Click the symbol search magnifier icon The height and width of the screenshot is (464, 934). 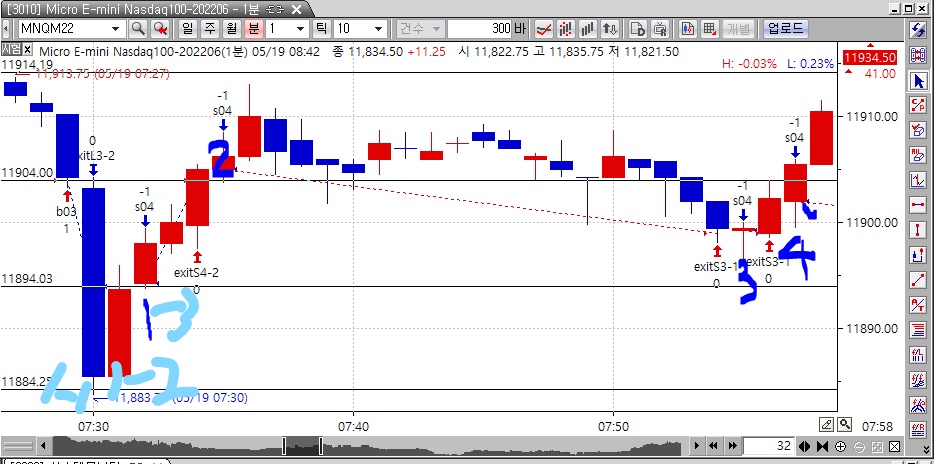(137, 28)
